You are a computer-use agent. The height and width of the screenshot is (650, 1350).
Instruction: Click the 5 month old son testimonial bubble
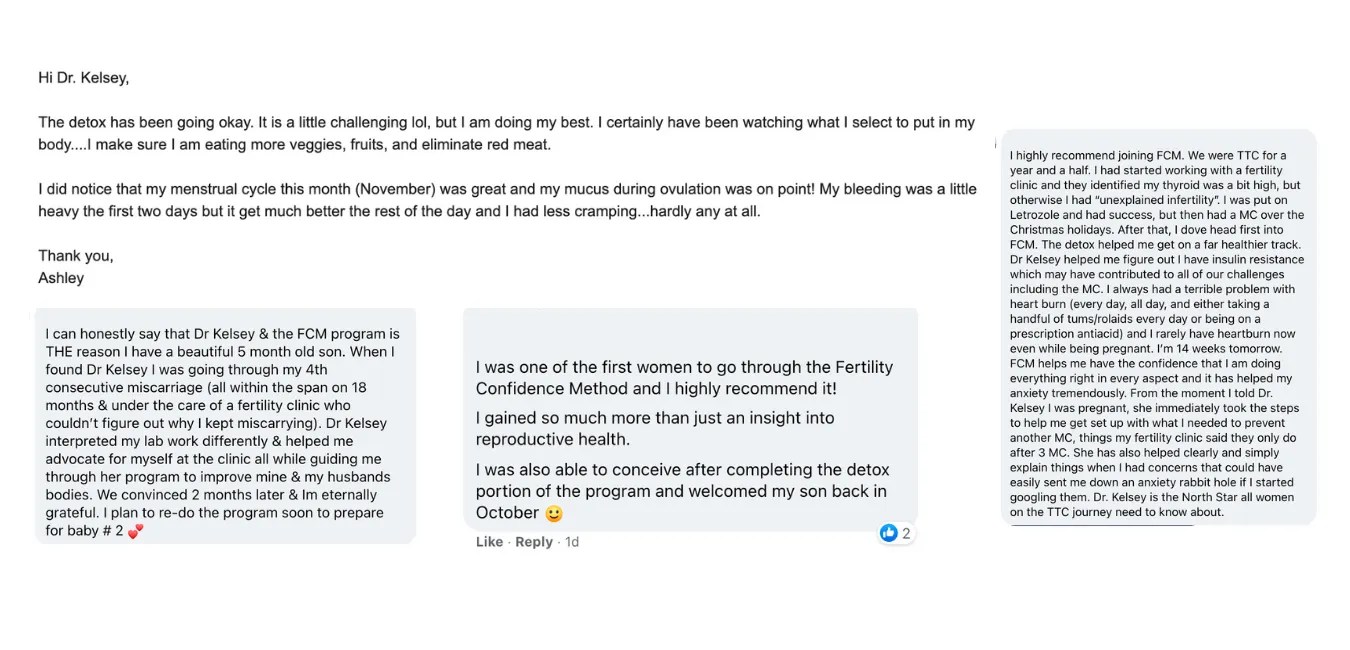coord(224,423)
